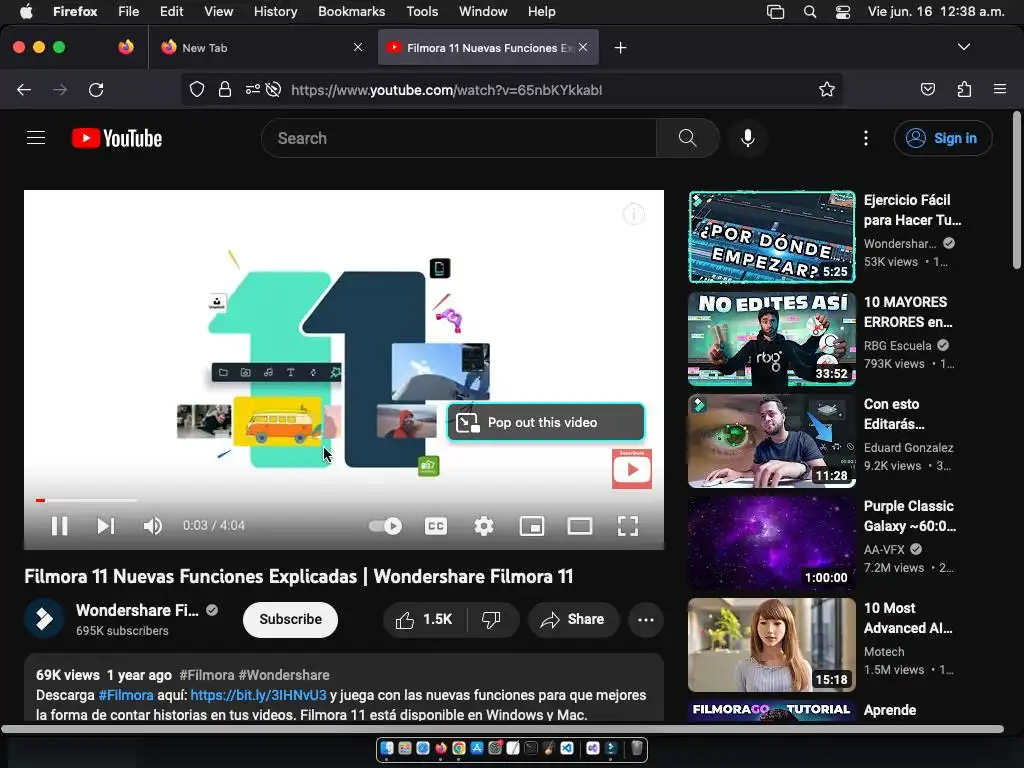Close the Filmora 11 tab
Image resolution: width=1024 pixels, height=768 pixels.
pos(583,47)
